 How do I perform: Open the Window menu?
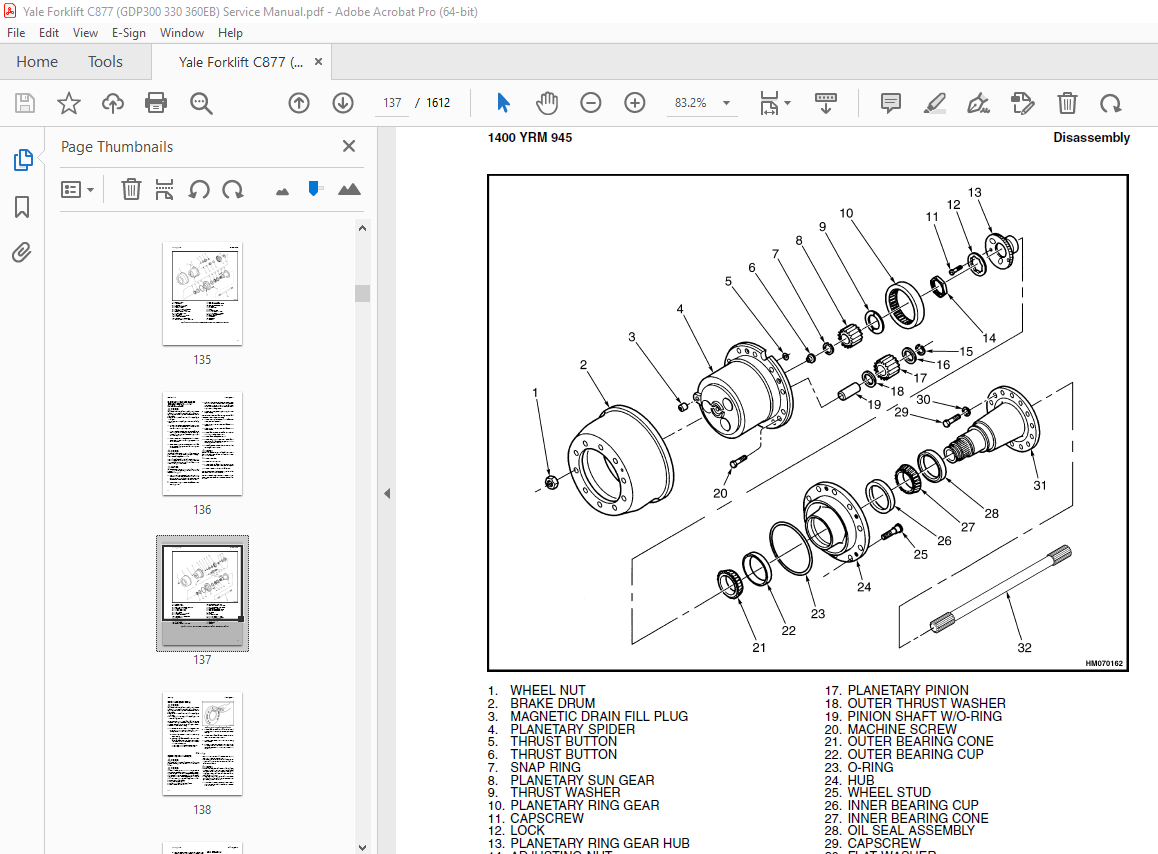(x=182, y=33)
